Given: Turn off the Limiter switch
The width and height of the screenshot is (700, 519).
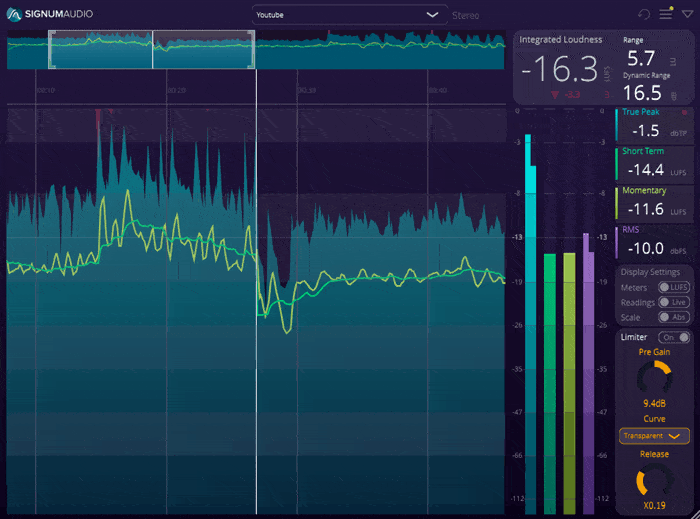Looking at the screenshot, I should pyautogui.click(x=674, y=337).
